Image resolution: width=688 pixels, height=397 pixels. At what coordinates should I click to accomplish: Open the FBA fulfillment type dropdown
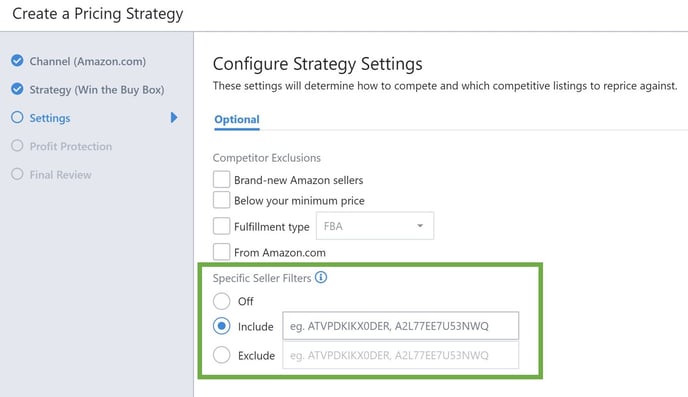[x=375, y=226]
